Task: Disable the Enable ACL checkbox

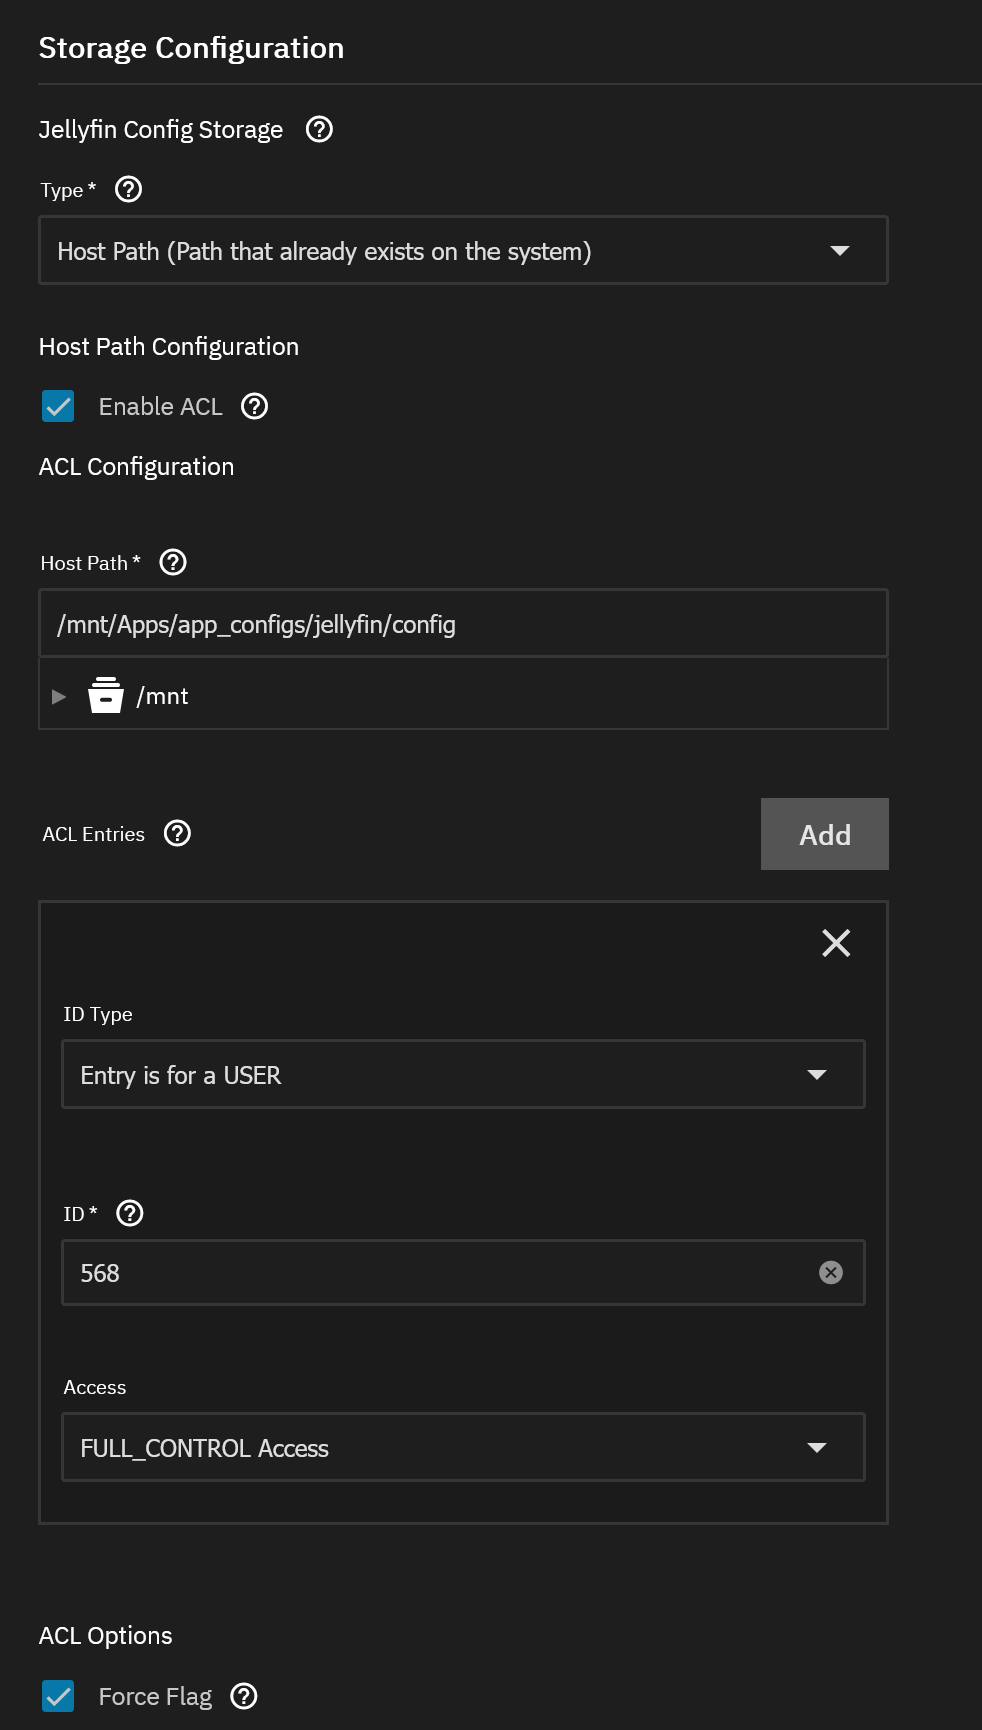Action: [x=58, y=407]
